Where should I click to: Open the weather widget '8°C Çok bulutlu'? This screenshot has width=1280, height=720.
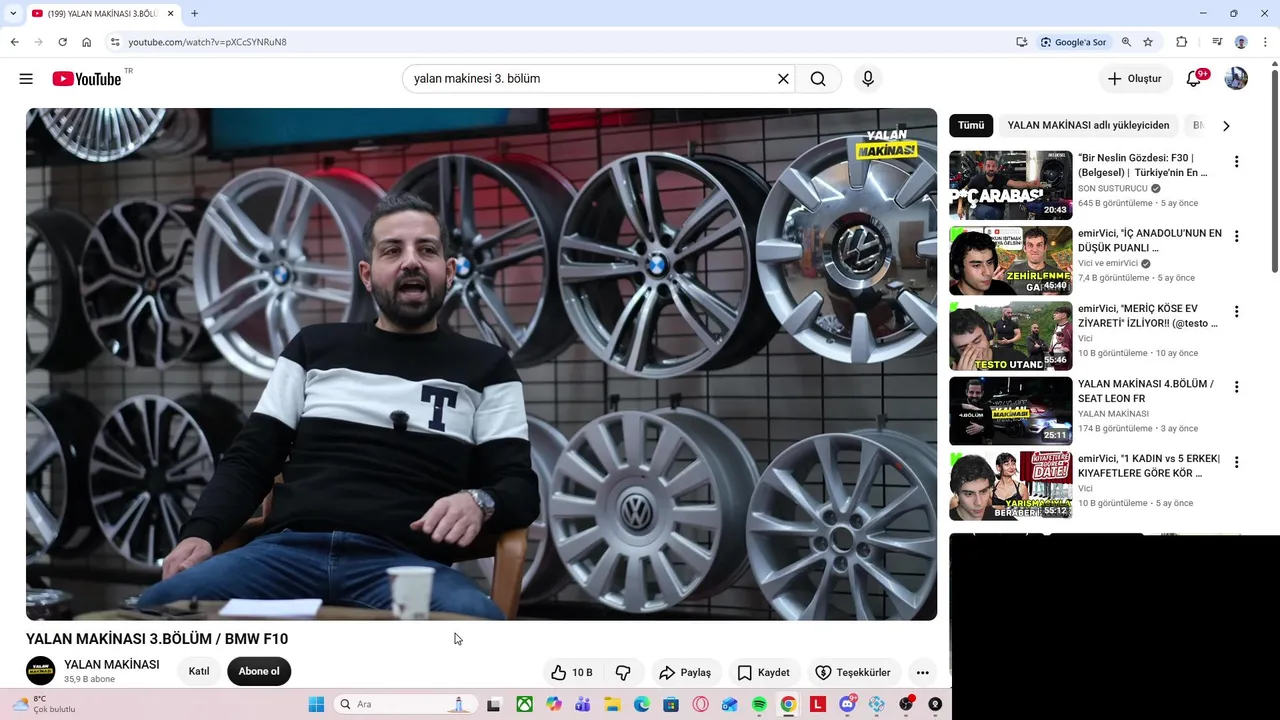(x=42, y=705)
